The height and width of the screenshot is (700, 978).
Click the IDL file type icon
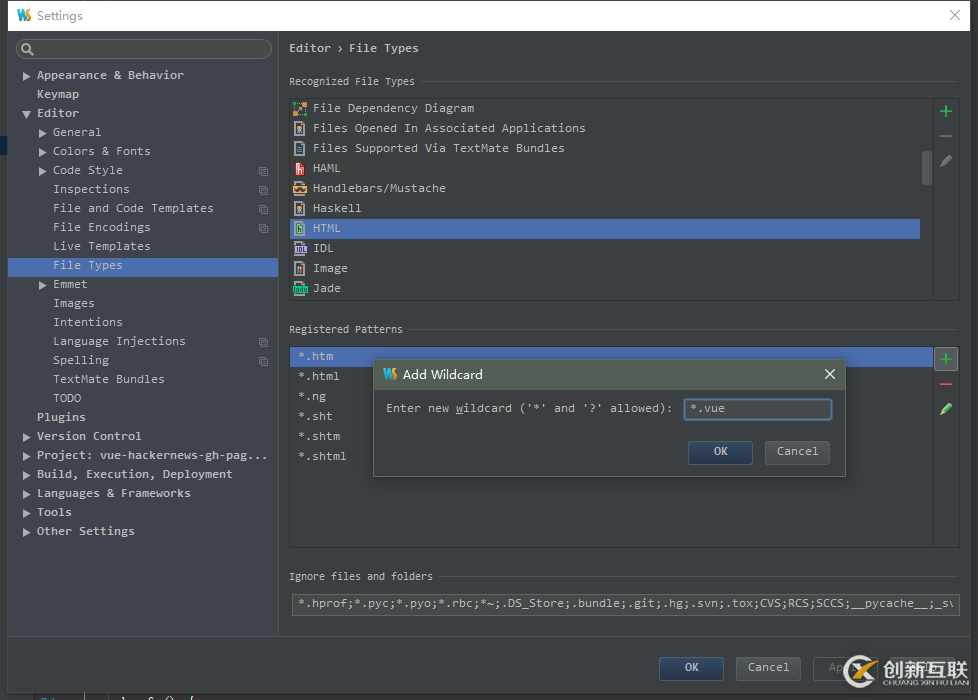[300, 248]
